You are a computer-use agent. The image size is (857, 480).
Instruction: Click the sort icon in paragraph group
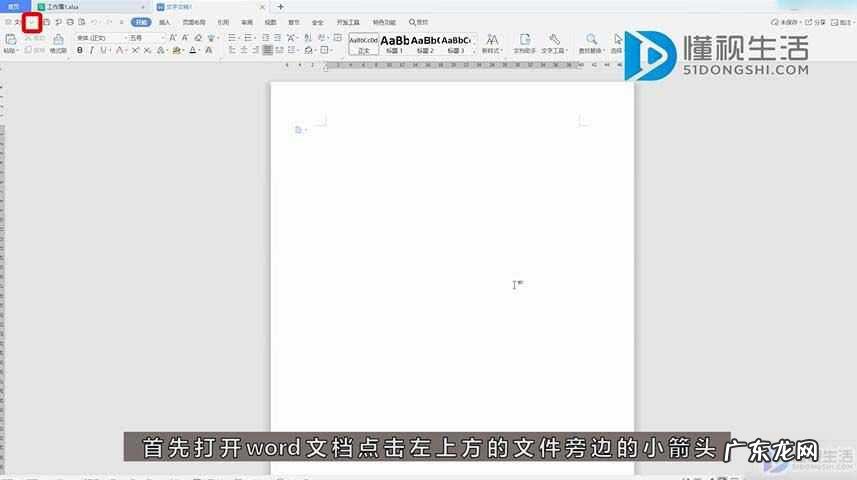(308, 38)
